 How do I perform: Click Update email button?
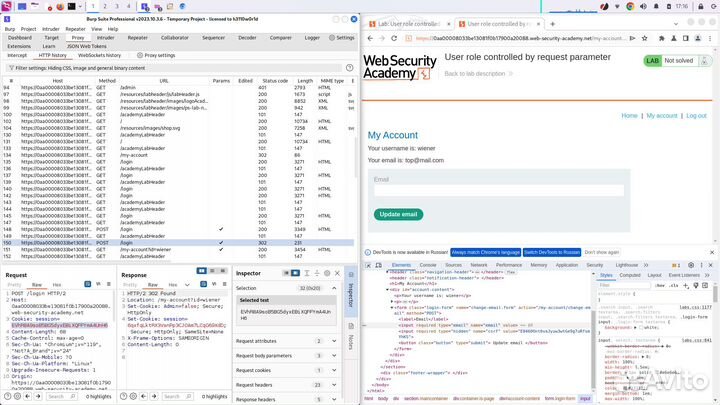[x=398, y=214]
